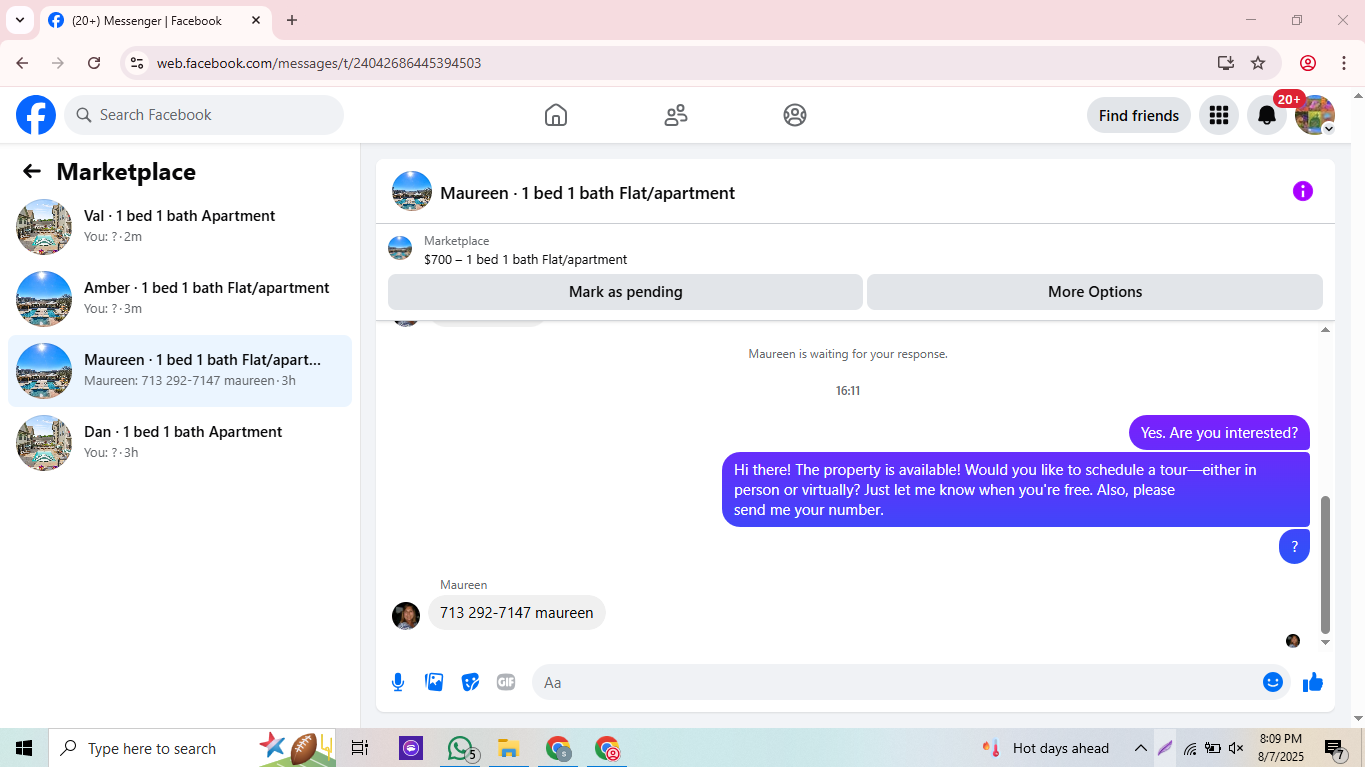Click the install app icon in address bar
1365x767 pixels.
[1225, 63]
